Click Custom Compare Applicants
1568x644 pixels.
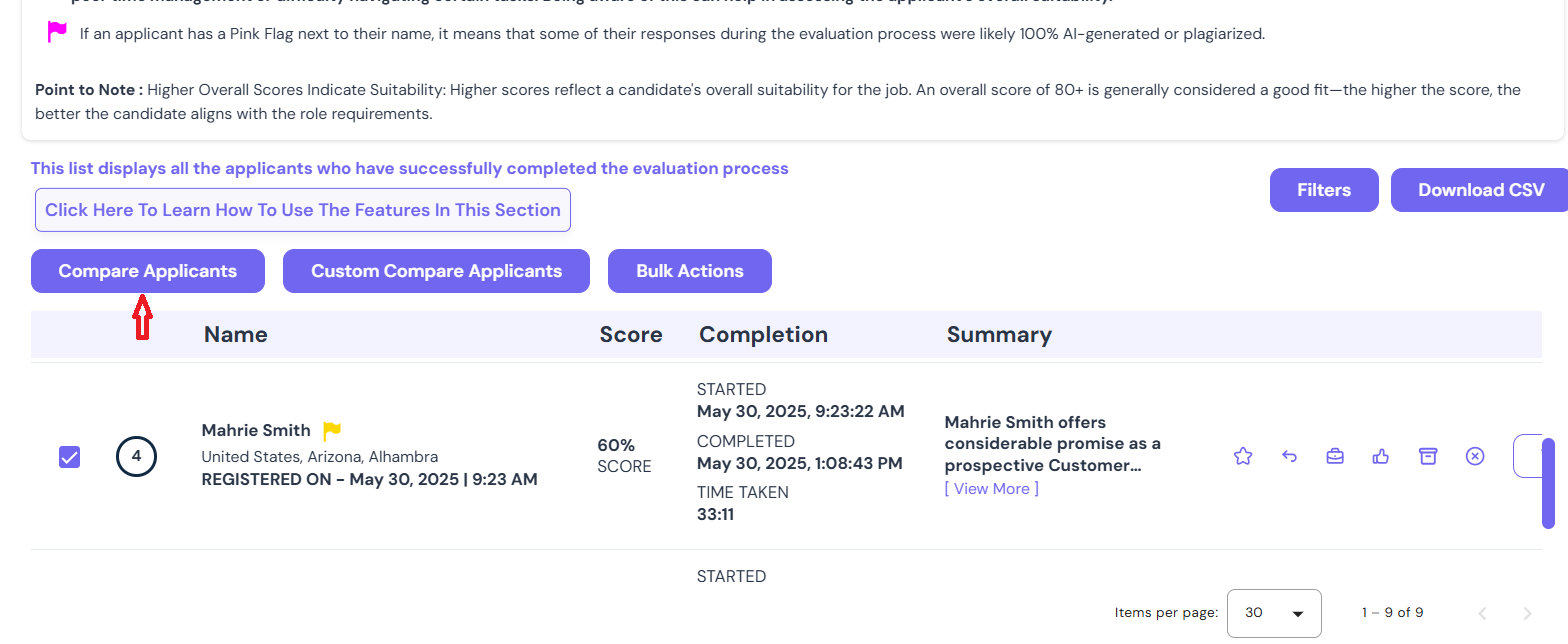click(436, 271)
